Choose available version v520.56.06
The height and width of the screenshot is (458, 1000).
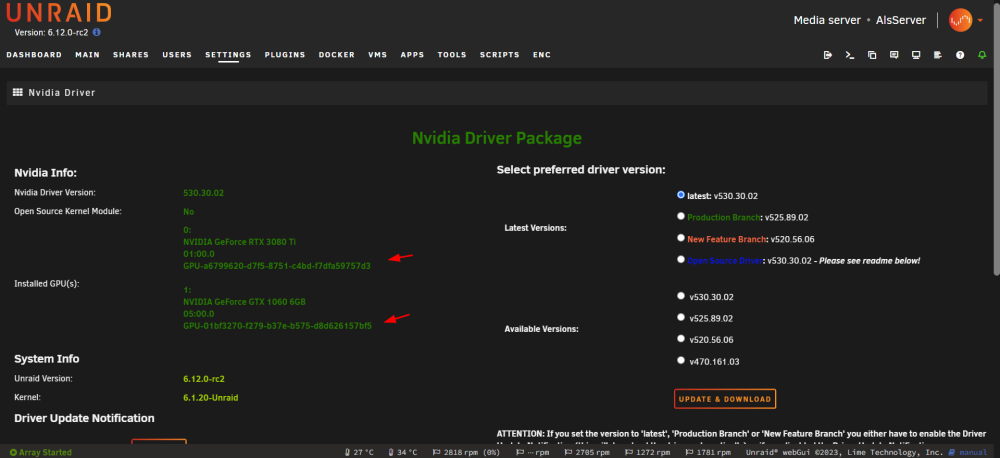point(681,339)
